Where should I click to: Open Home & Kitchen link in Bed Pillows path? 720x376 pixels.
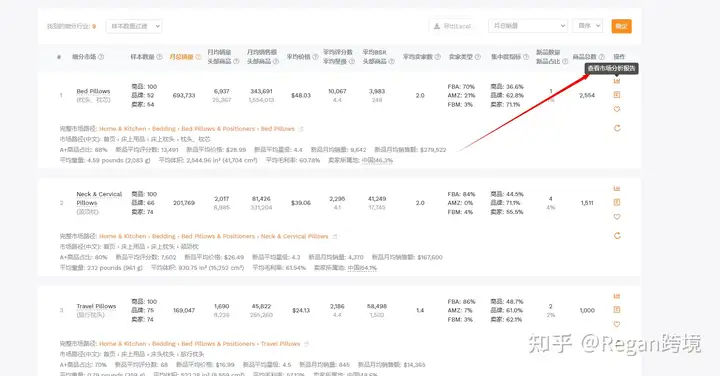[x=123, y=129]
